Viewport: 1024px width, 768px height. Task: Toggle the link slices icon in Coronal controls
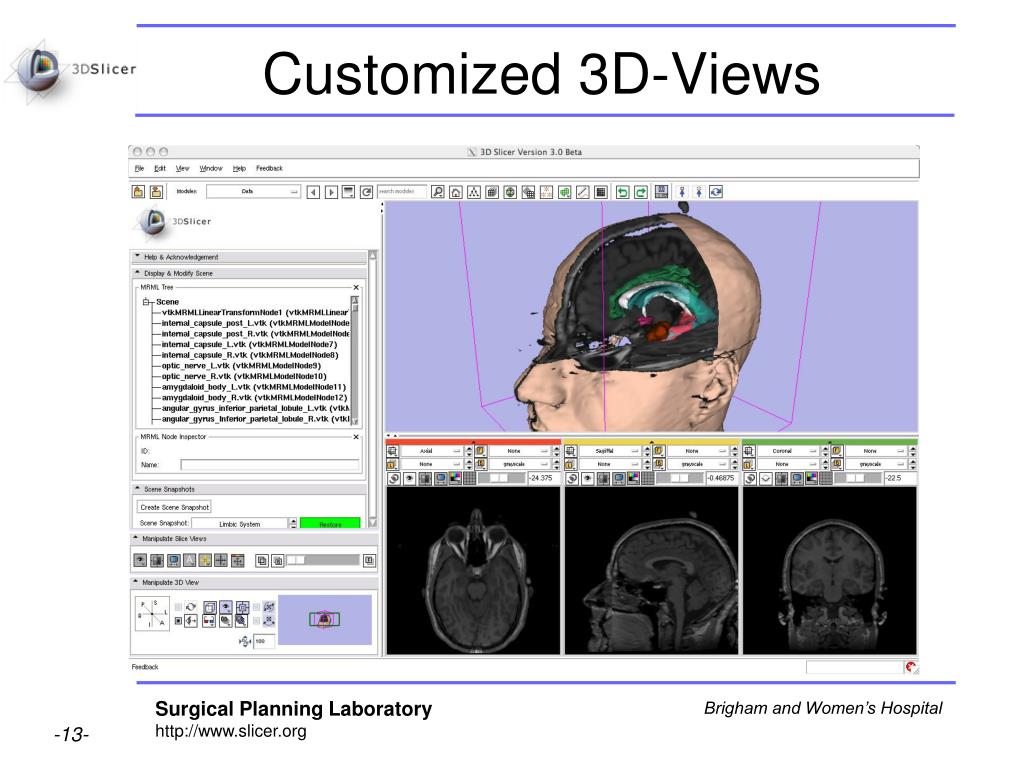point(750,478)
